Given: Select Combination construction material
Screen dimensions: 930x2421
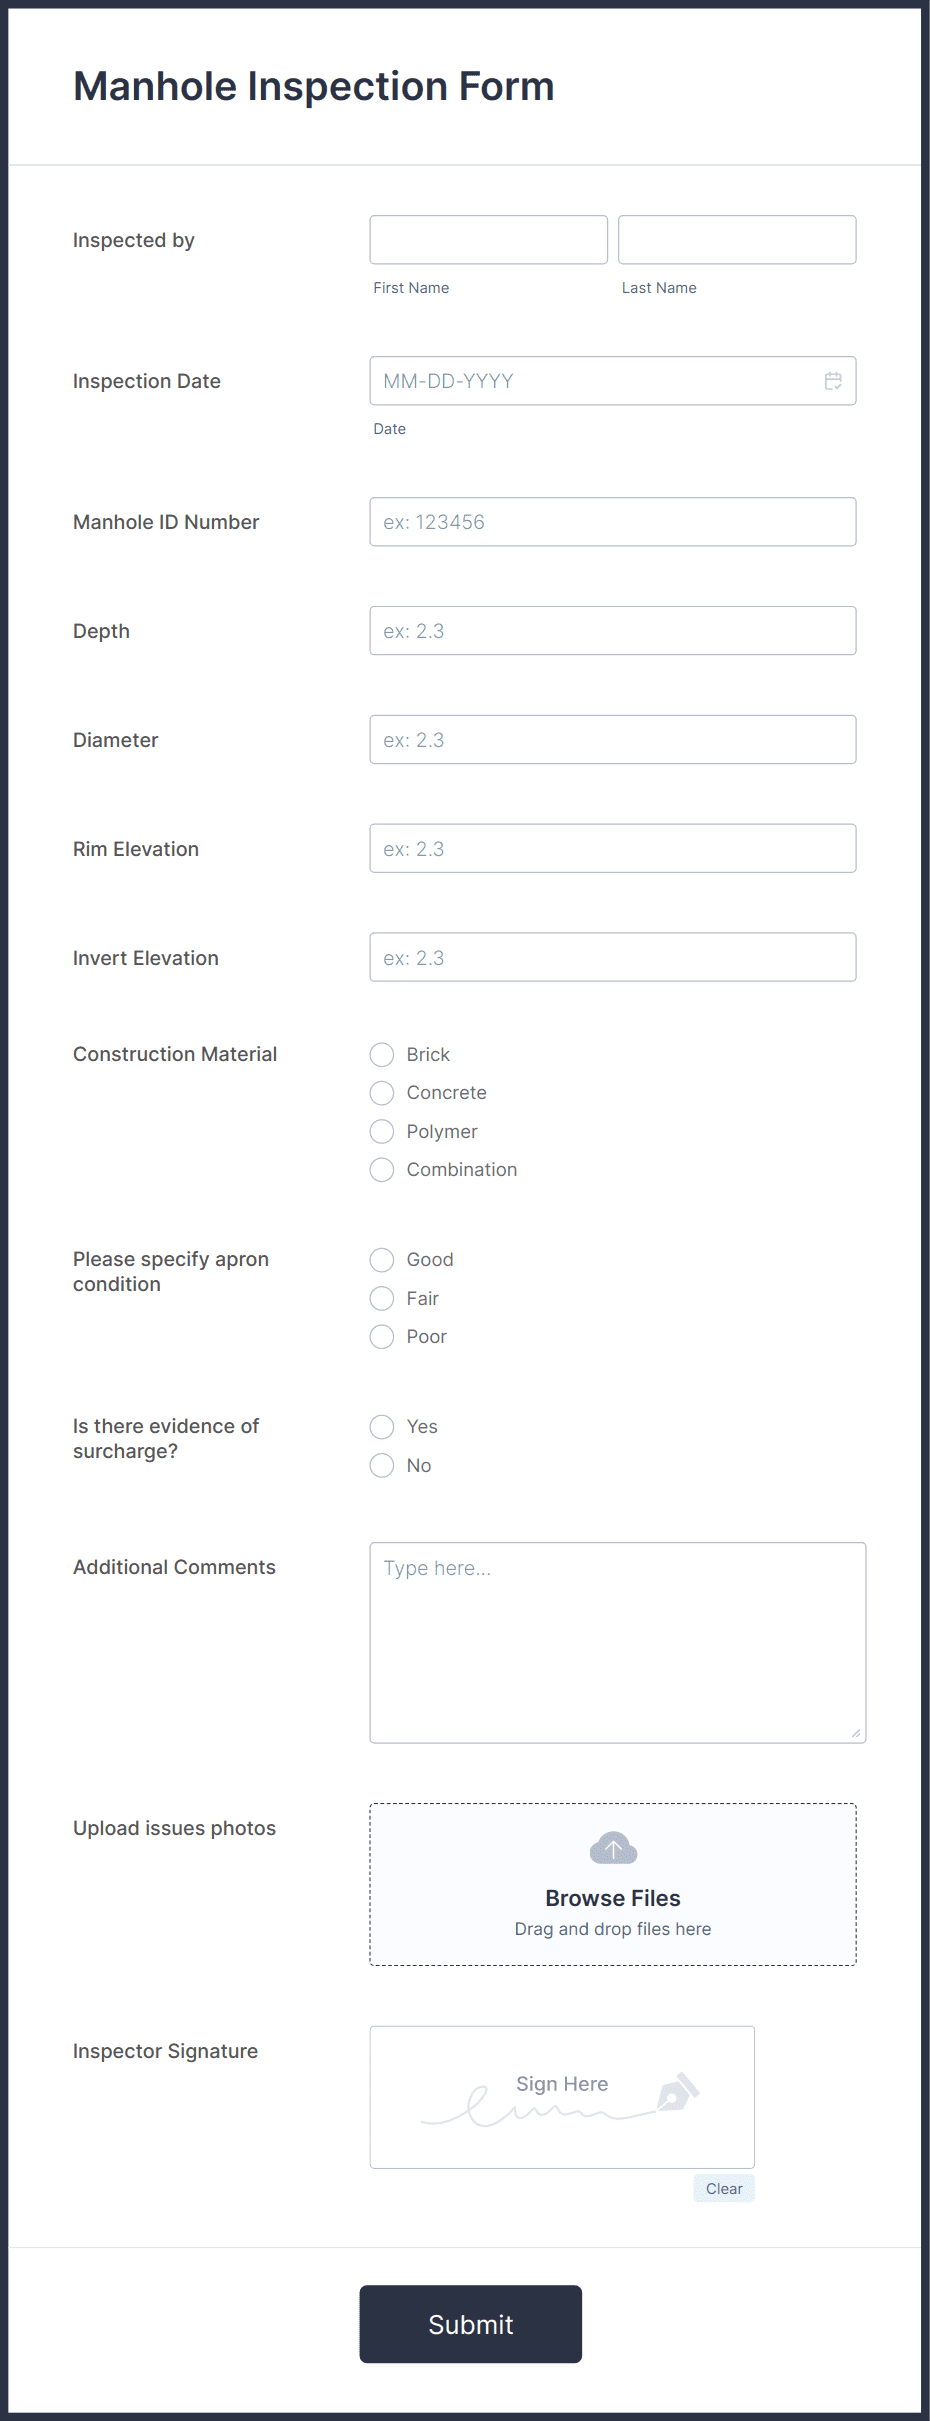Looking at the screenshot, I should [x=381, y=1169].
